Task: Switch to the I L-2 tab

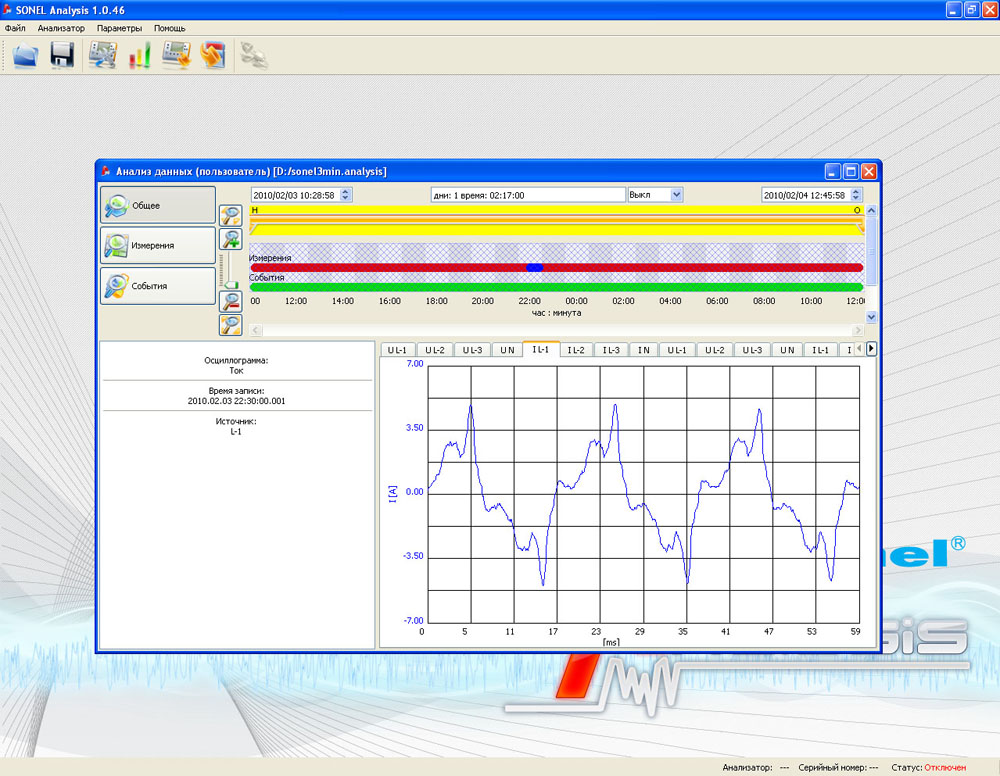Action: click(x=576, y=350)
